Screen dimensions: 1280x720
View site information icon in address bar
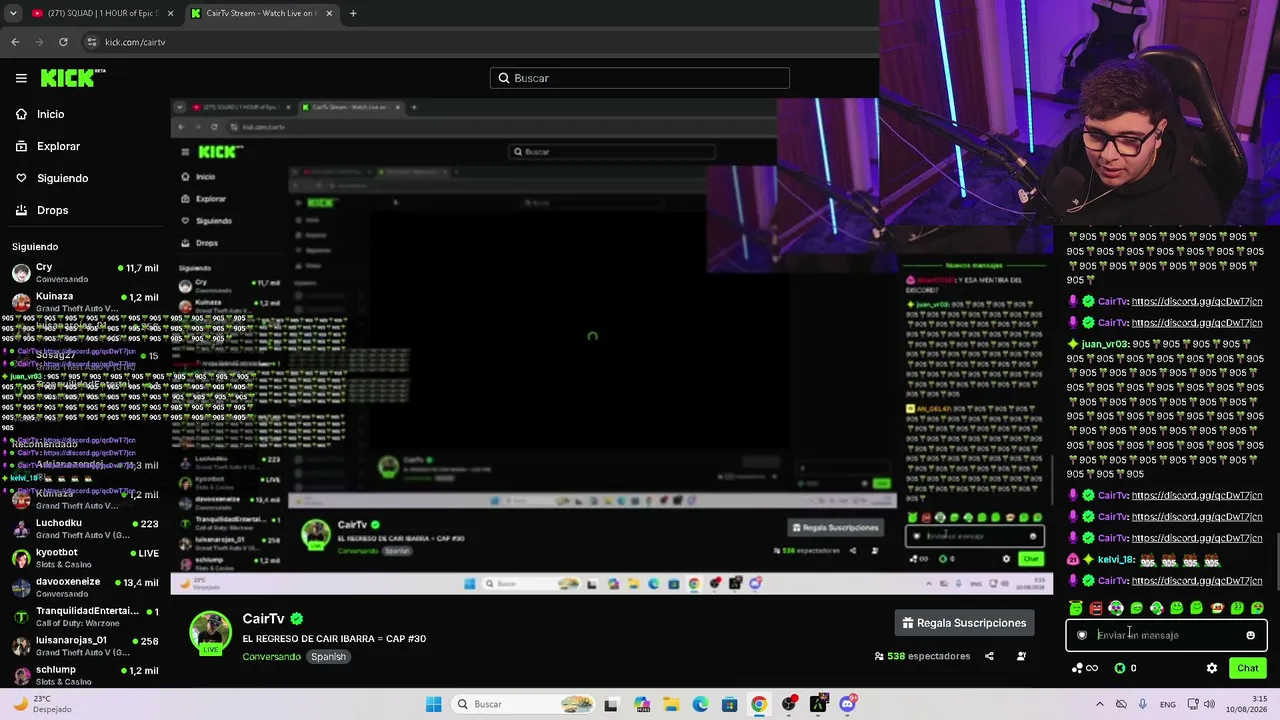[92, 42]
